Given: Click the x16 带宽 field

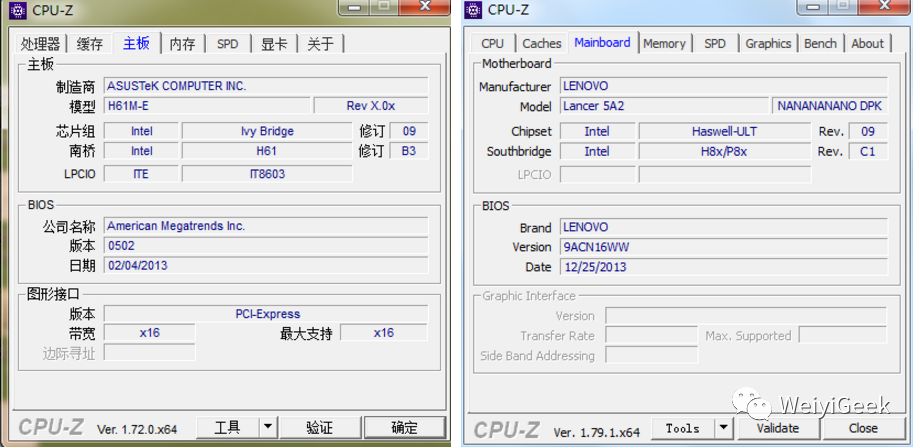Looking at the screenshot, I should coord(149,333).
